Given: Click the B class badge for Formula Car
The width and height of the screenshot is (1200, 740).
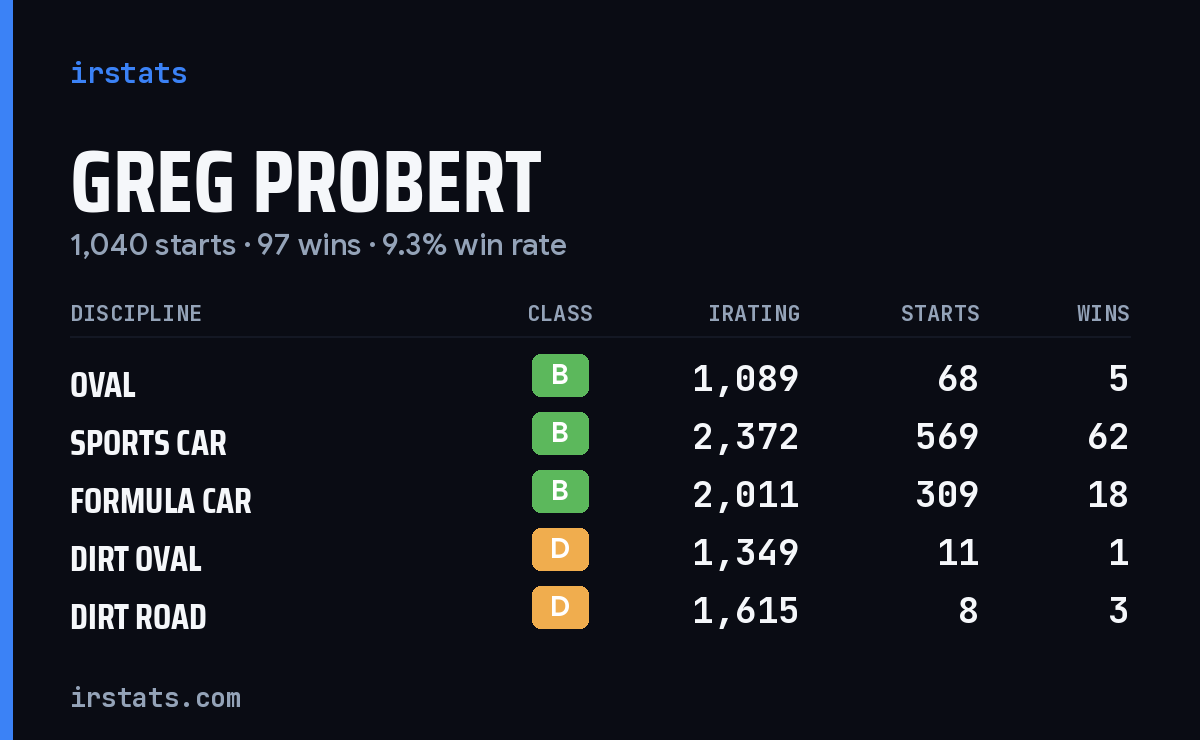Looking at the screenshot, I should (560, 492).
